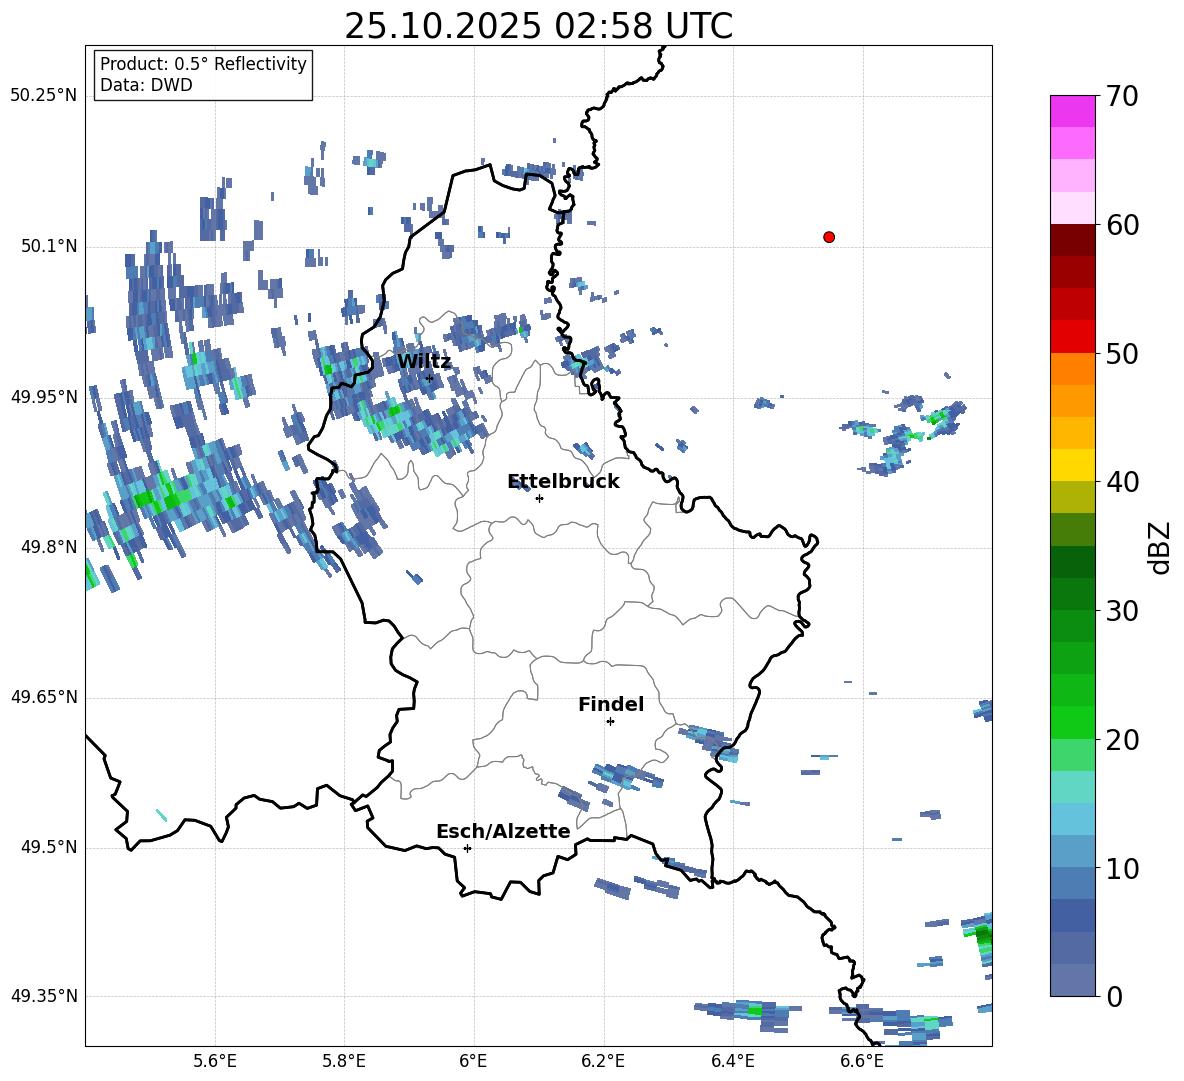The height and width of the screenshot is (1081, 1184).
Task: Pick the bright green colorbar segment above 20
Action: click(1072, 722)
